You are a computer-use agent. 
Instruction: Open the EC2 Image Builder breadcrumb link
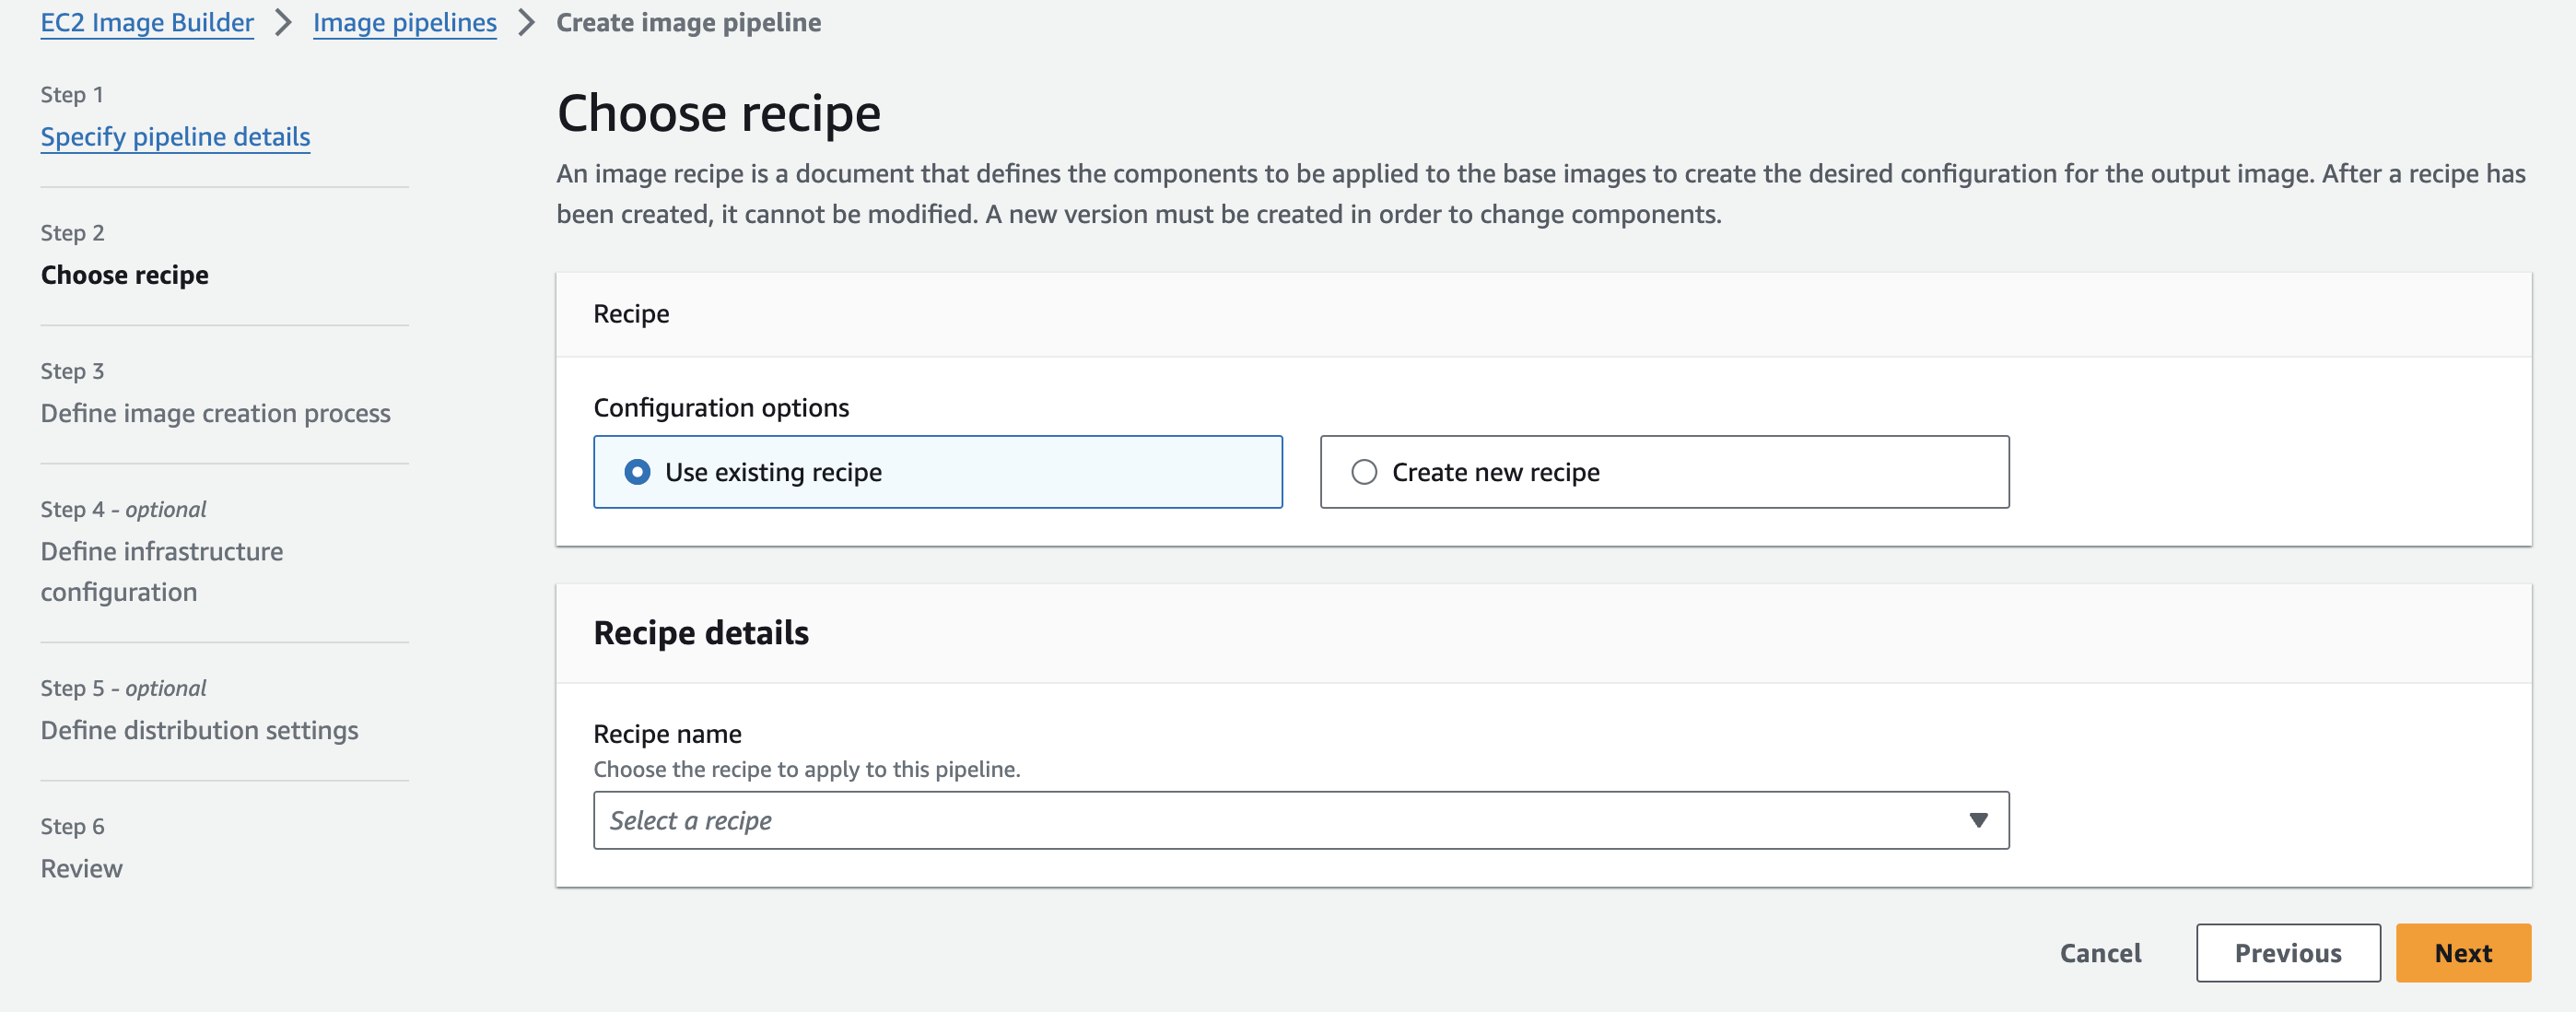pyautogui.click(x=147, y=22)
